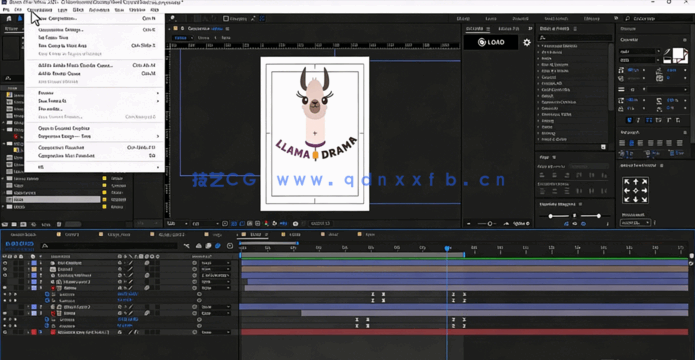Screen dimensions: 695x360
Task: Click the Effects & Presets search field
Action: [x=574, y=38]
